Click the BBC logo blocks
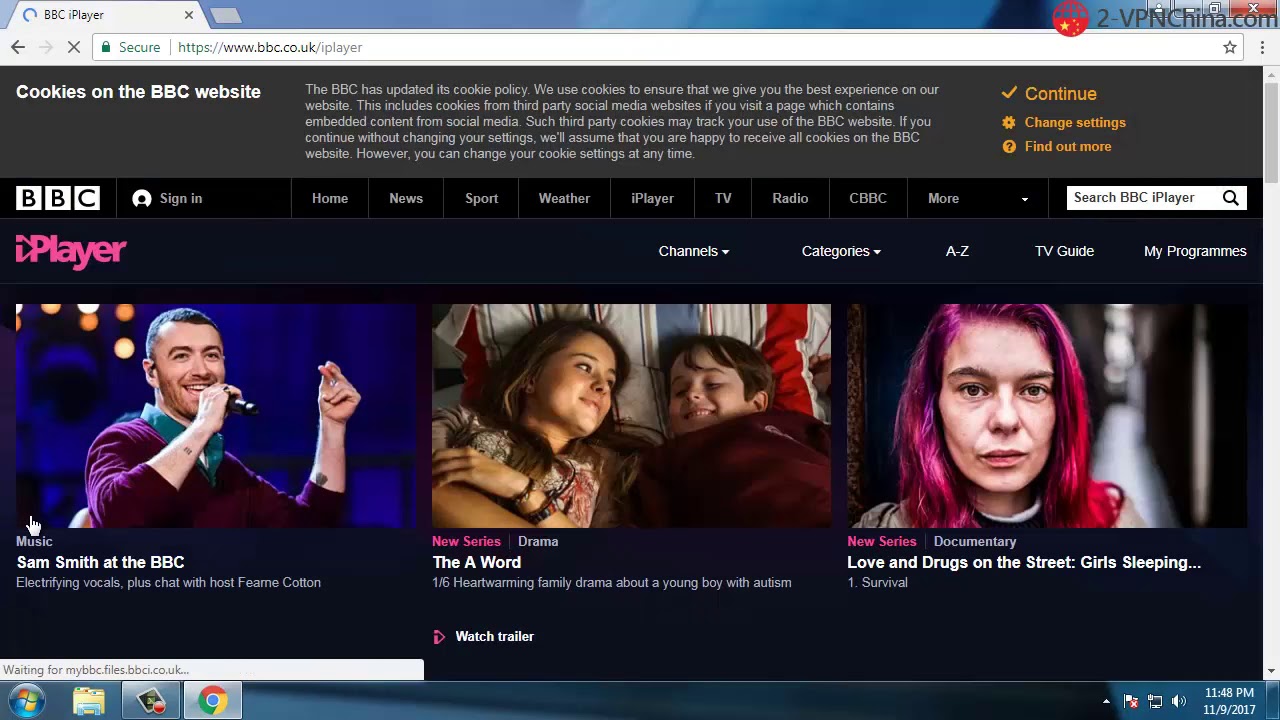Image resolution: width=1280 pixels, height=720 pixels. point(58,198)
